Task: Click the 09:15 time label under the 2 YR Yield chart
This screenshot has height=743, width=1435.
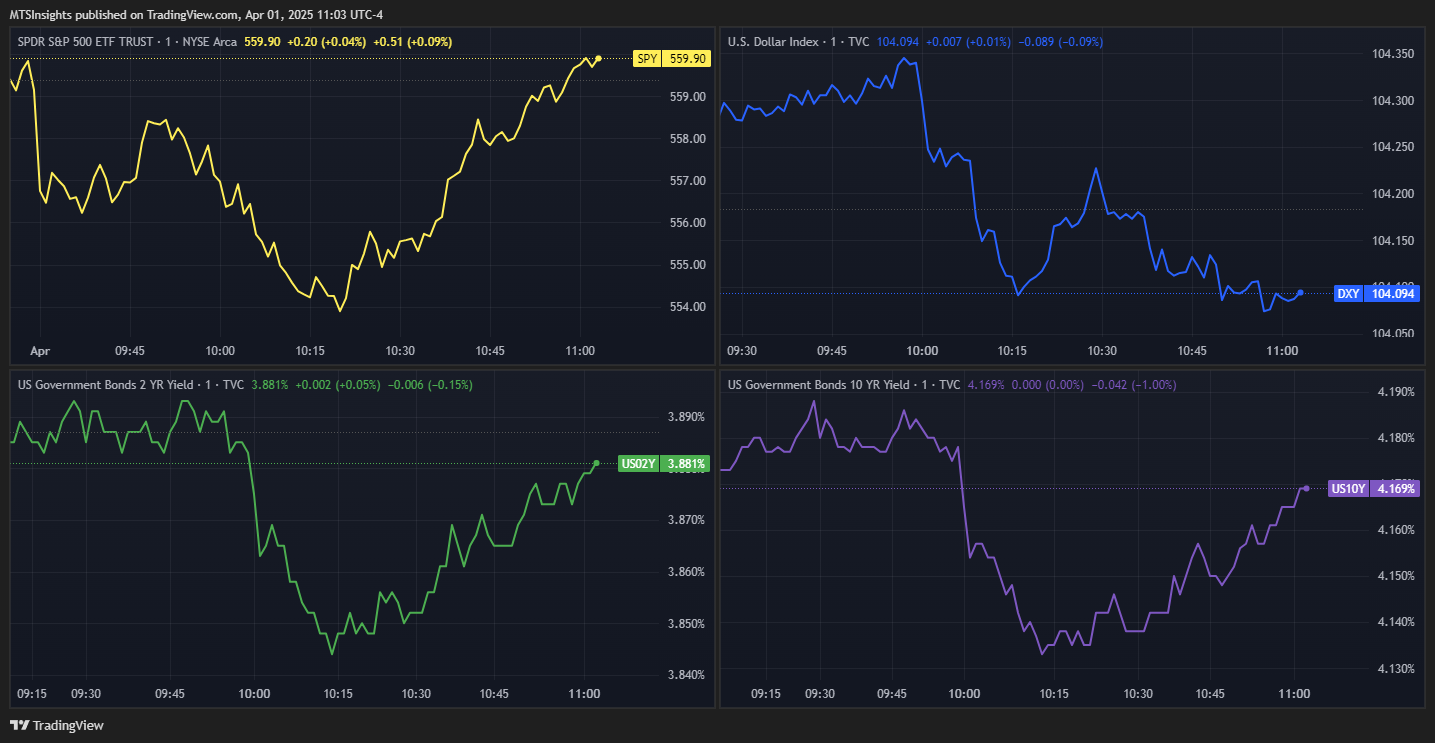Action: coord(32,693)
